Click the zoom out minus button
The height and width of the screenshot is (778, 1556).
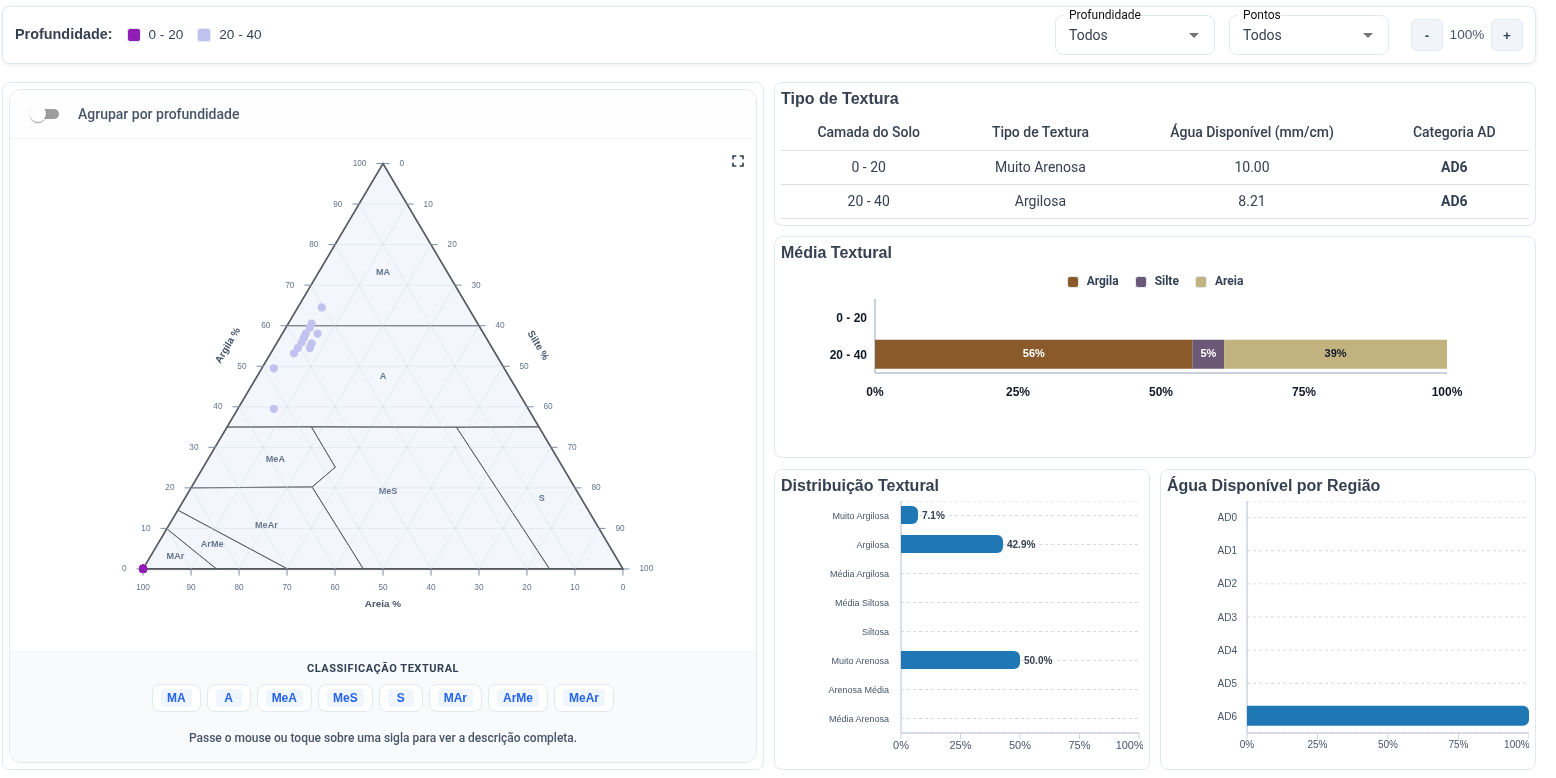tap(1426, 35)
